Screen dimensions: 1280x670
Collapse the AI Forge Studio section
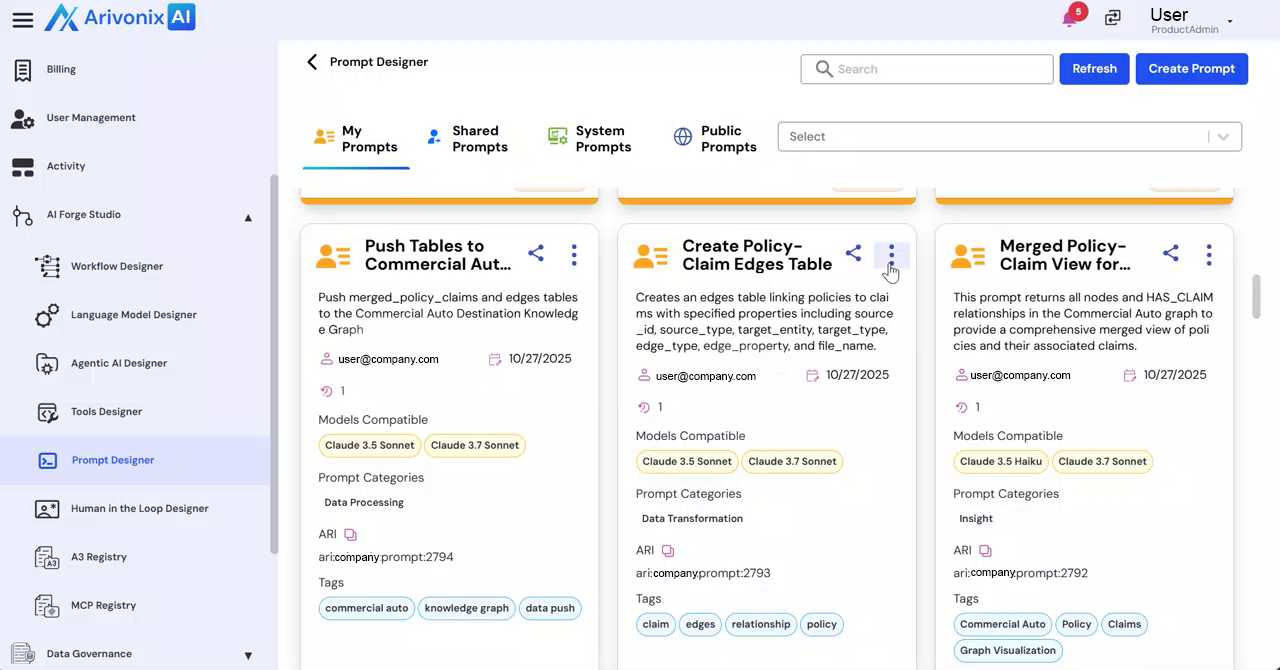point(248,217)
